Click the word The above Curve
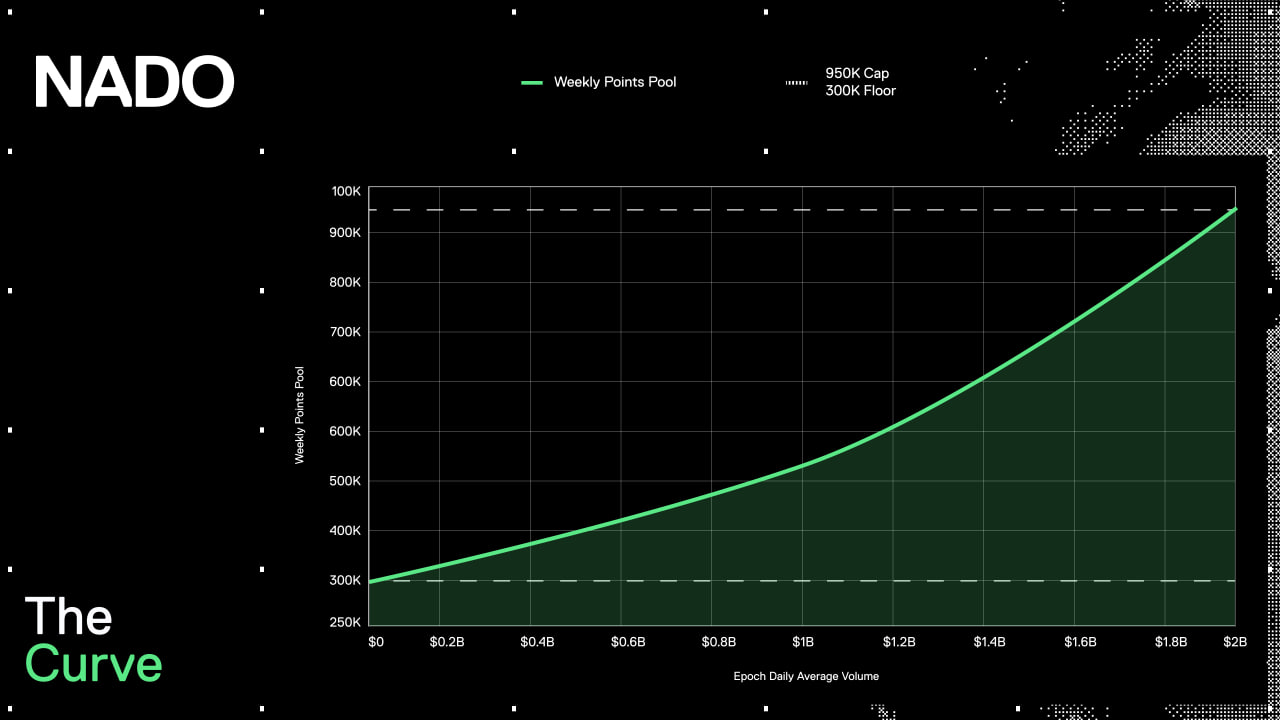 point(68,616)
